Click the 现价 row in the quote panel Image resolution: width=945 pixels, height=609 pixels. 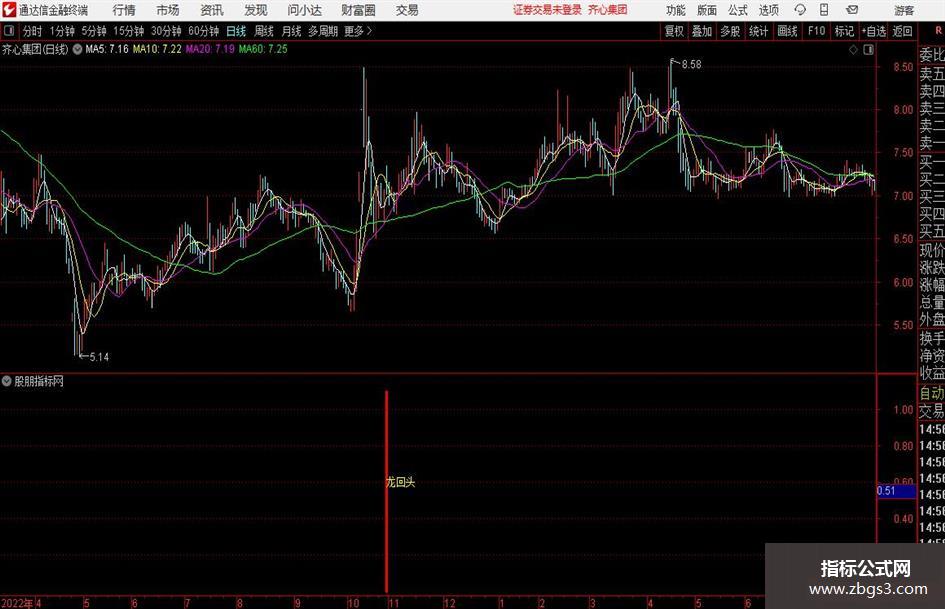pyautogui.click(x=932, y=250)
